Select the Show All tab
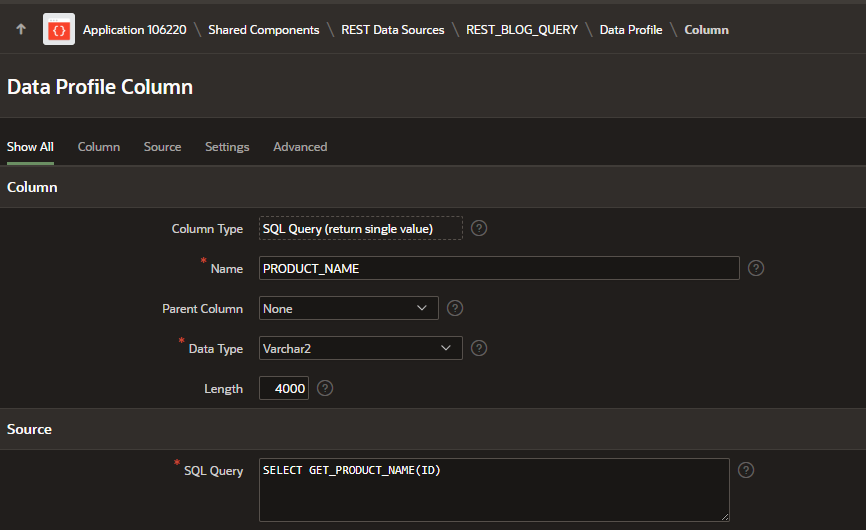The image size is (866, 530). pyautogui.click(x=30, y=147)
